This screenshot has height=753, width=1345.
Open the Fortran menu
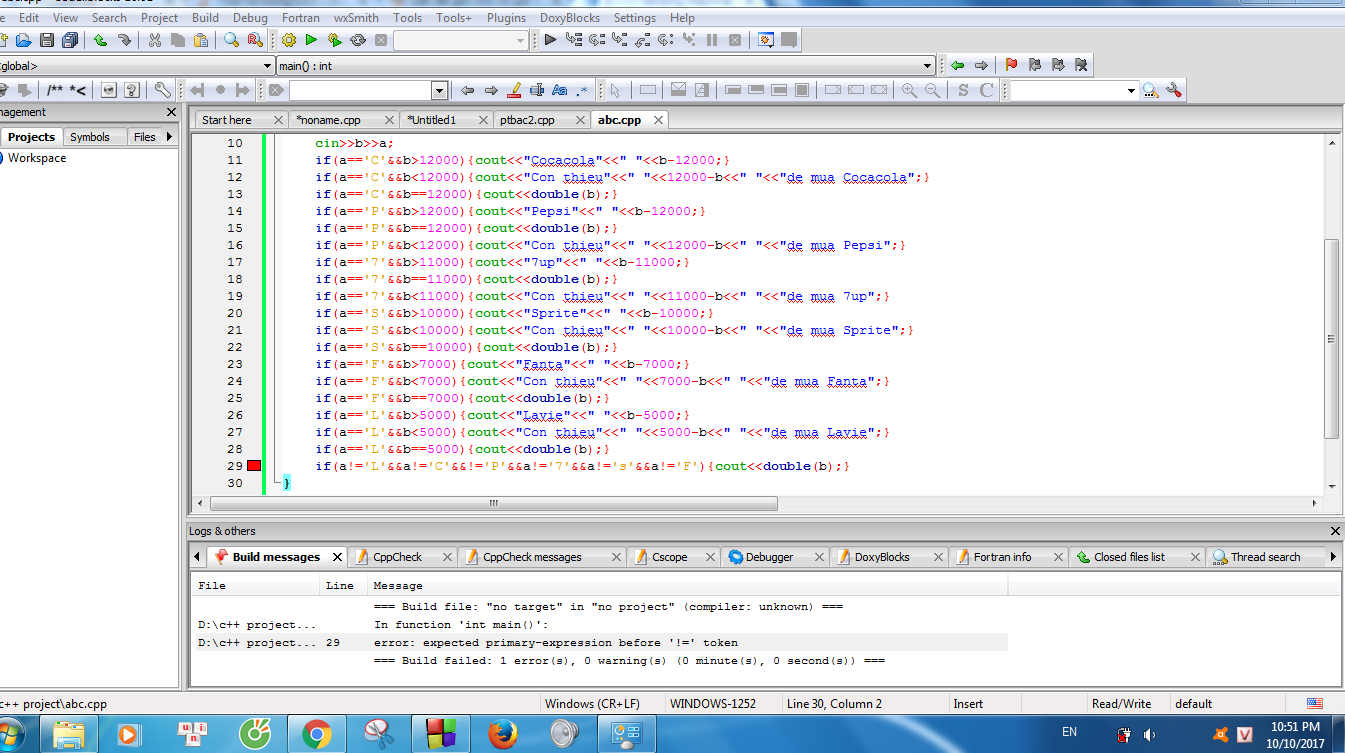click(x=301, y=18)
